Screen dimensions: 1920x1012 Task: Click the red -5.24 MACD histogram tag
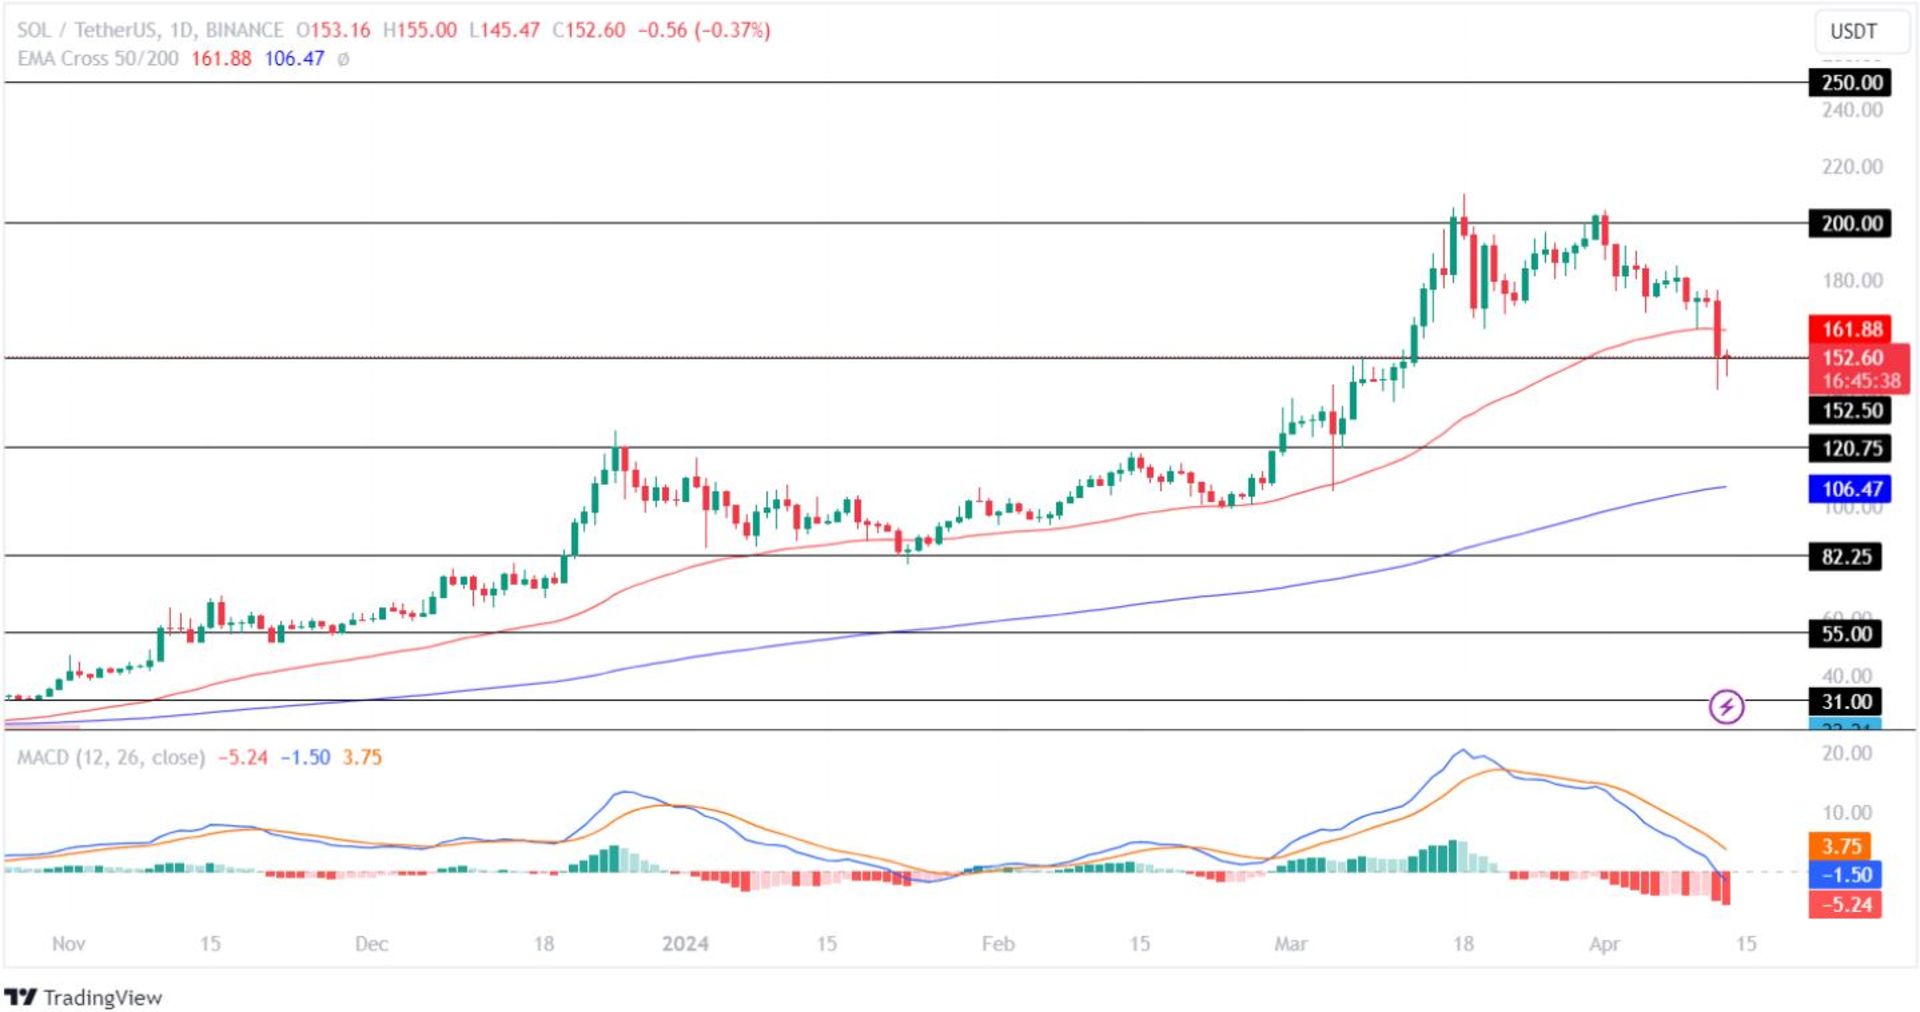pyautogui.click(x=1845, y=905)
